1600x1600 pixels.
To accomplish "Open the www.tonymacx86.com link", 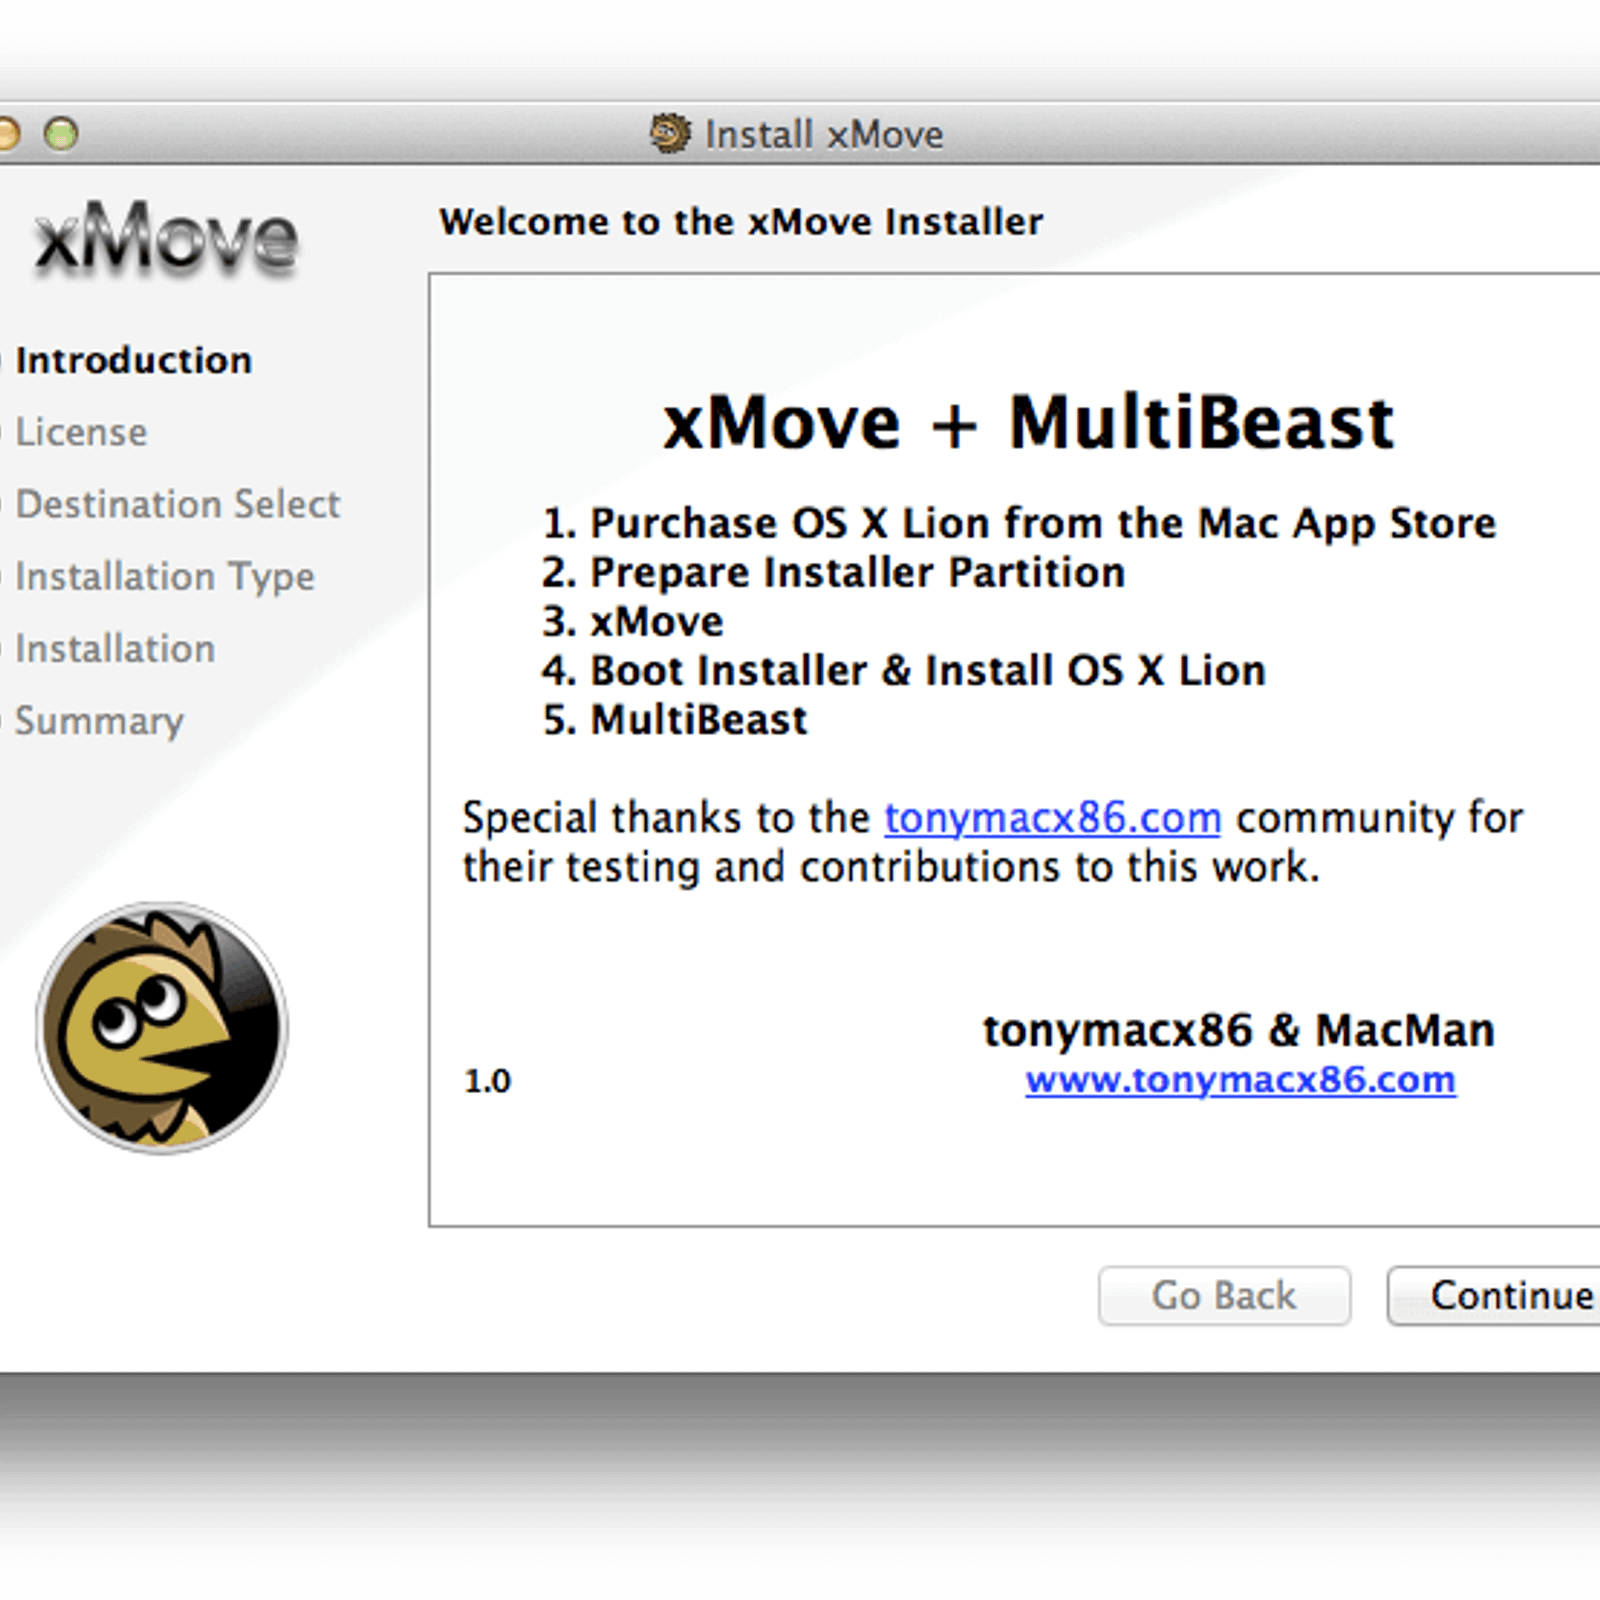I will pos(1240,1080).
